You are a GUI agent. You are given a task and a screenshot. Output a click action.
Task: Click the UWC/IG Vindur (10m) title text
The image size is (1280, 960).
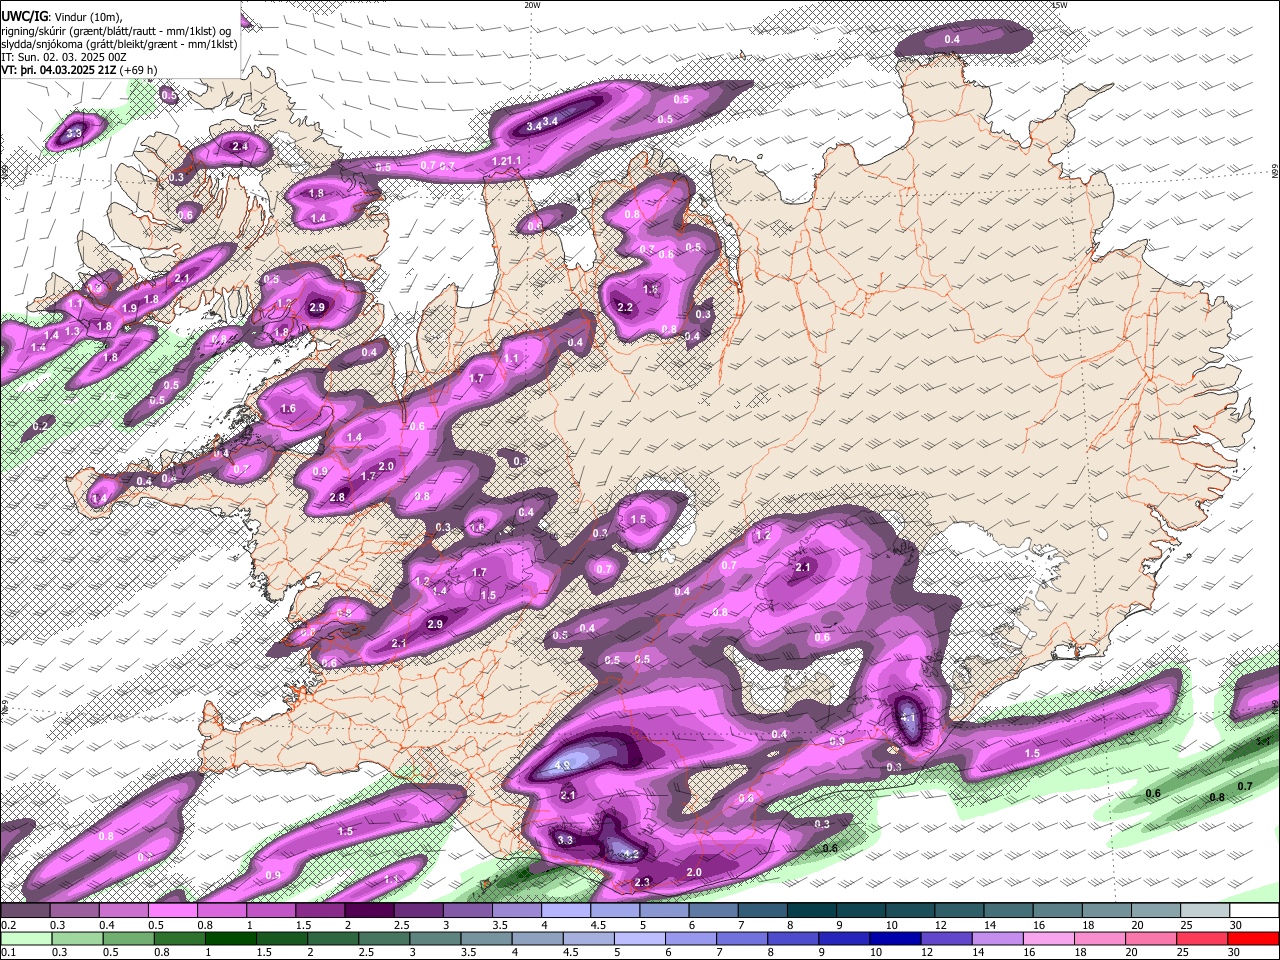coord(62,17)
